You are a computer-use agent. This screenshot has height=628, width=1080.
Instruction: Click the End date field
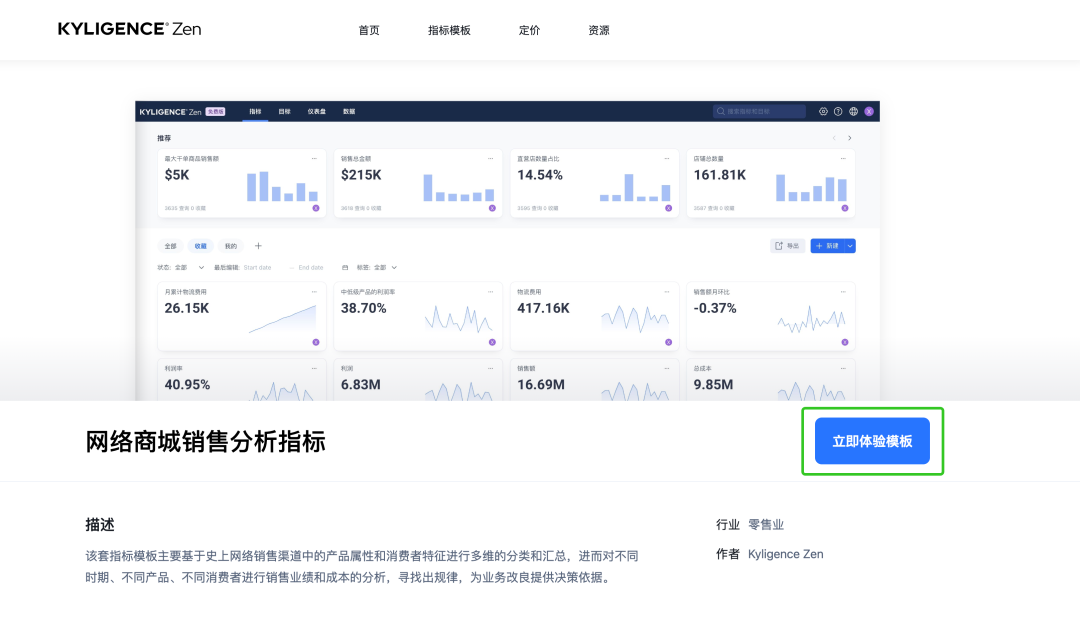[x=311, y=267]
